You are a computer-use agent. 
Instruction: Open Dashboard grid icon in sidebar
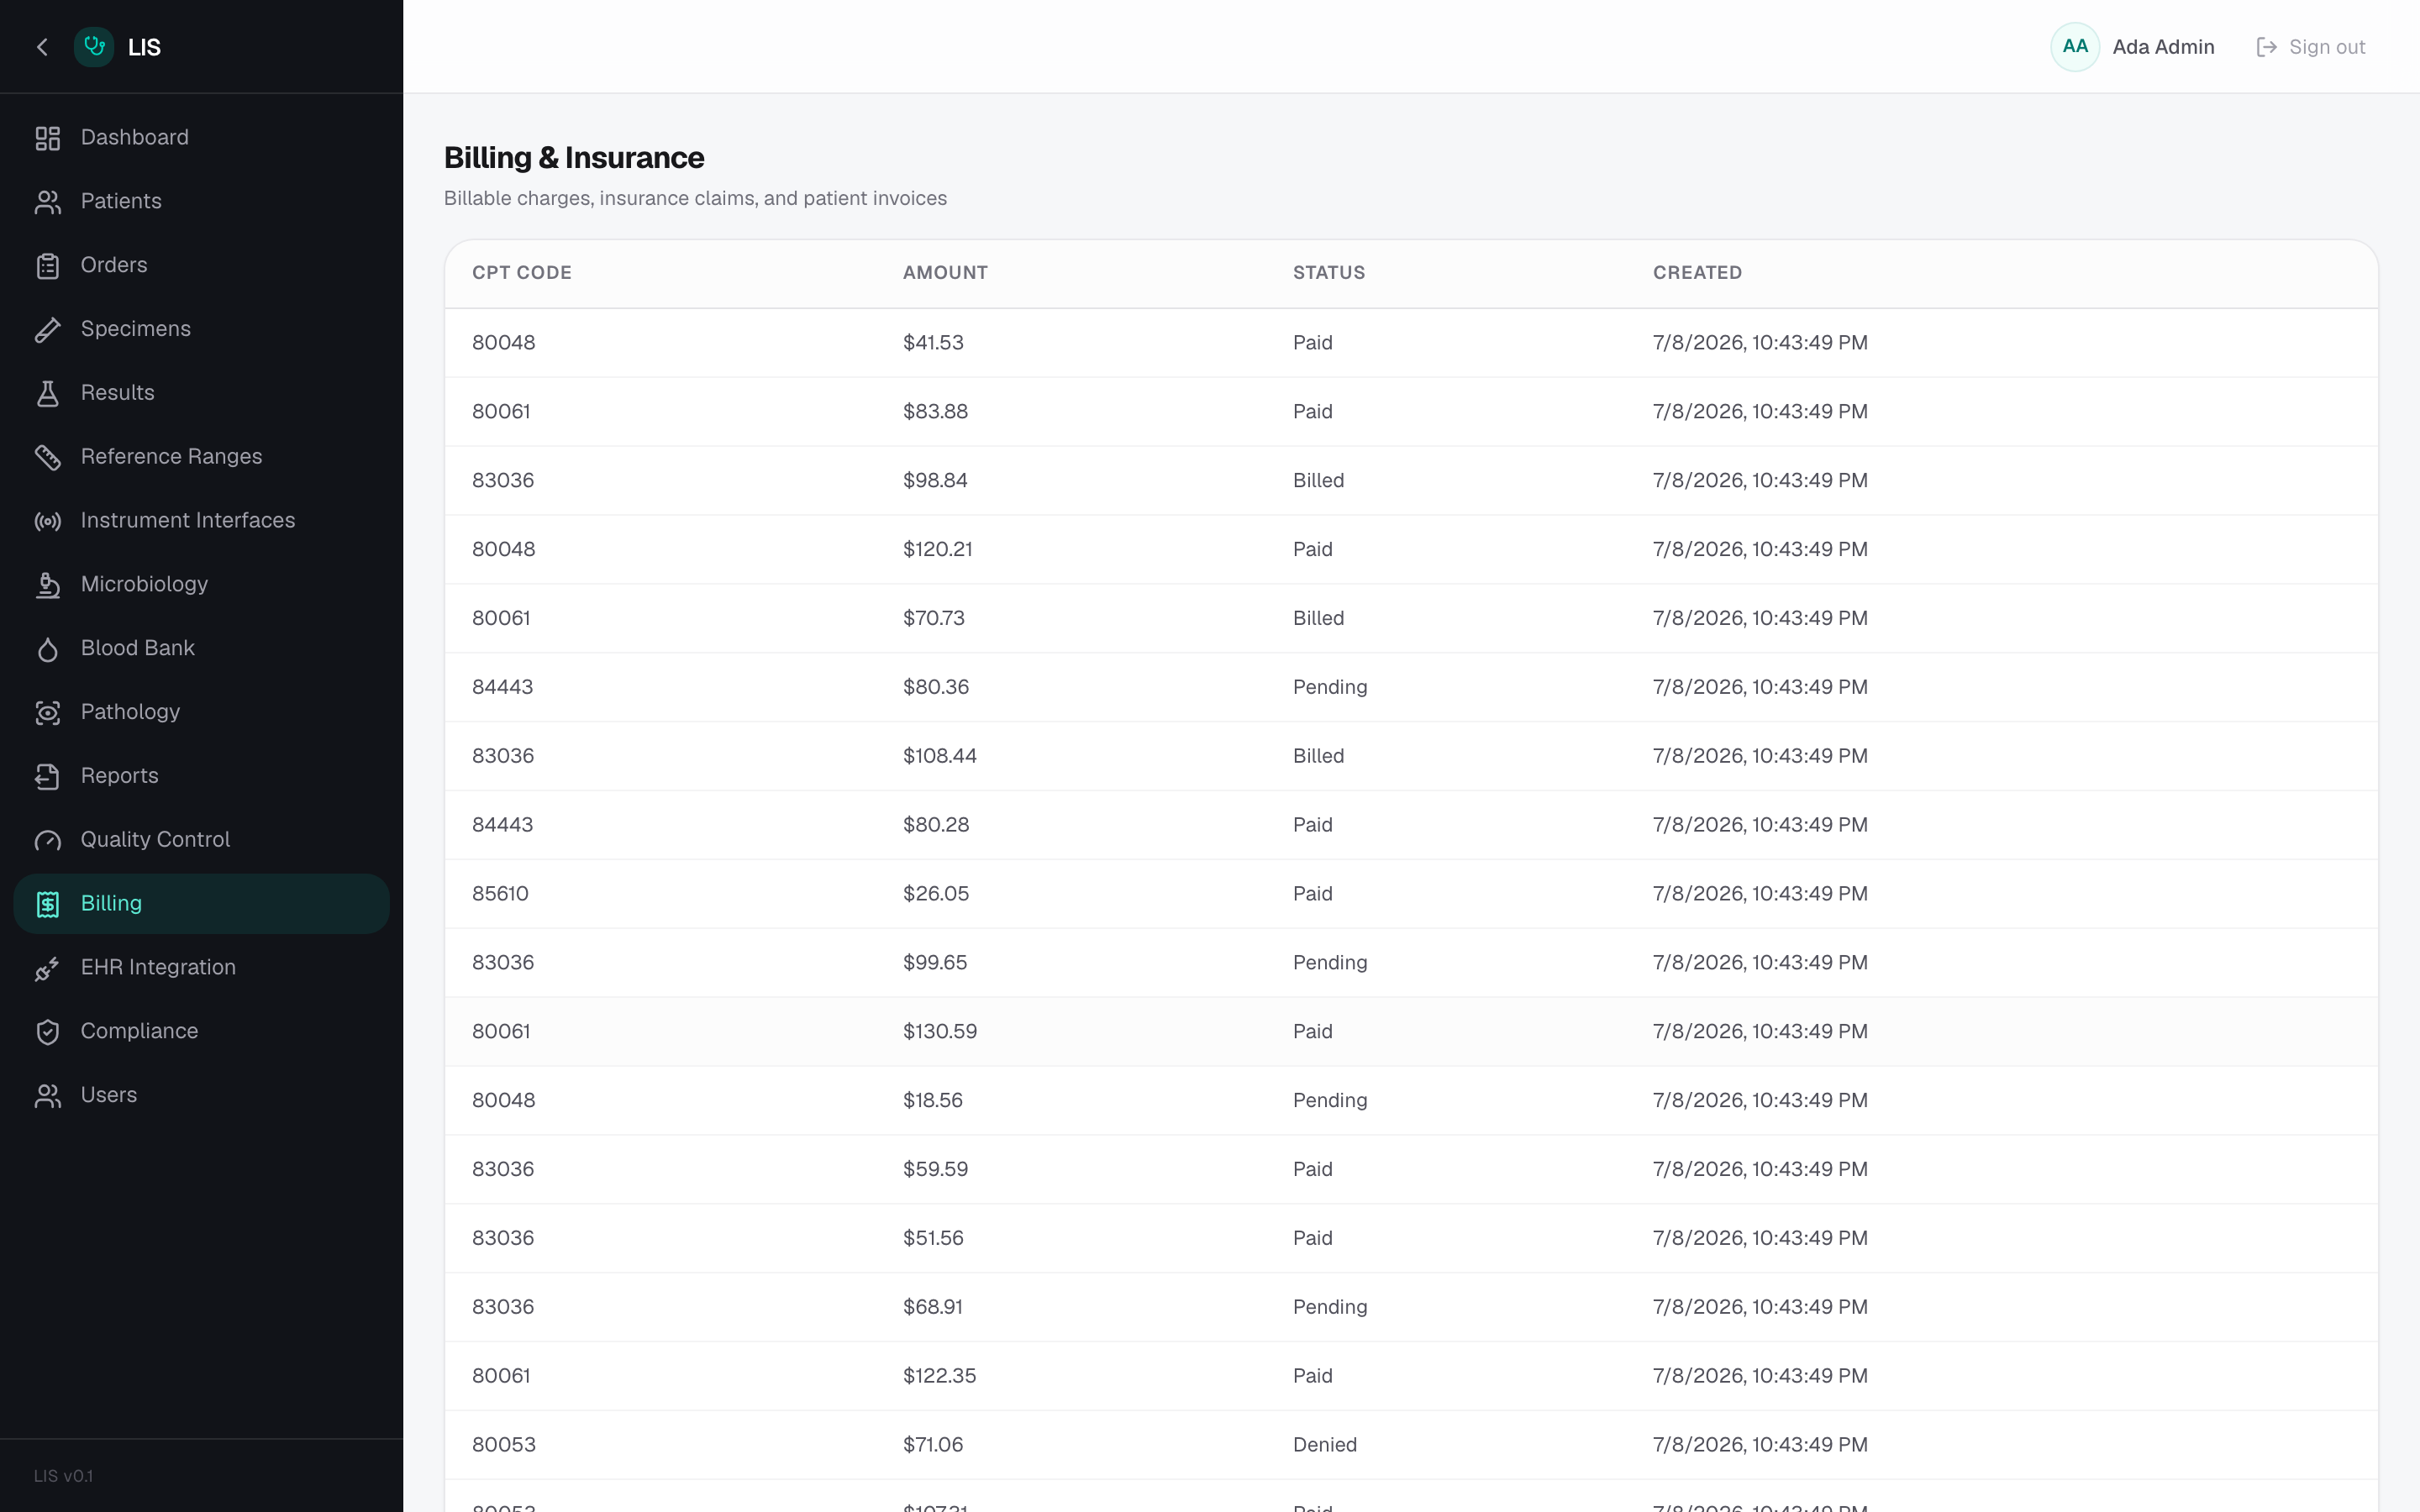pyautogui.click(x=47, y=138)
